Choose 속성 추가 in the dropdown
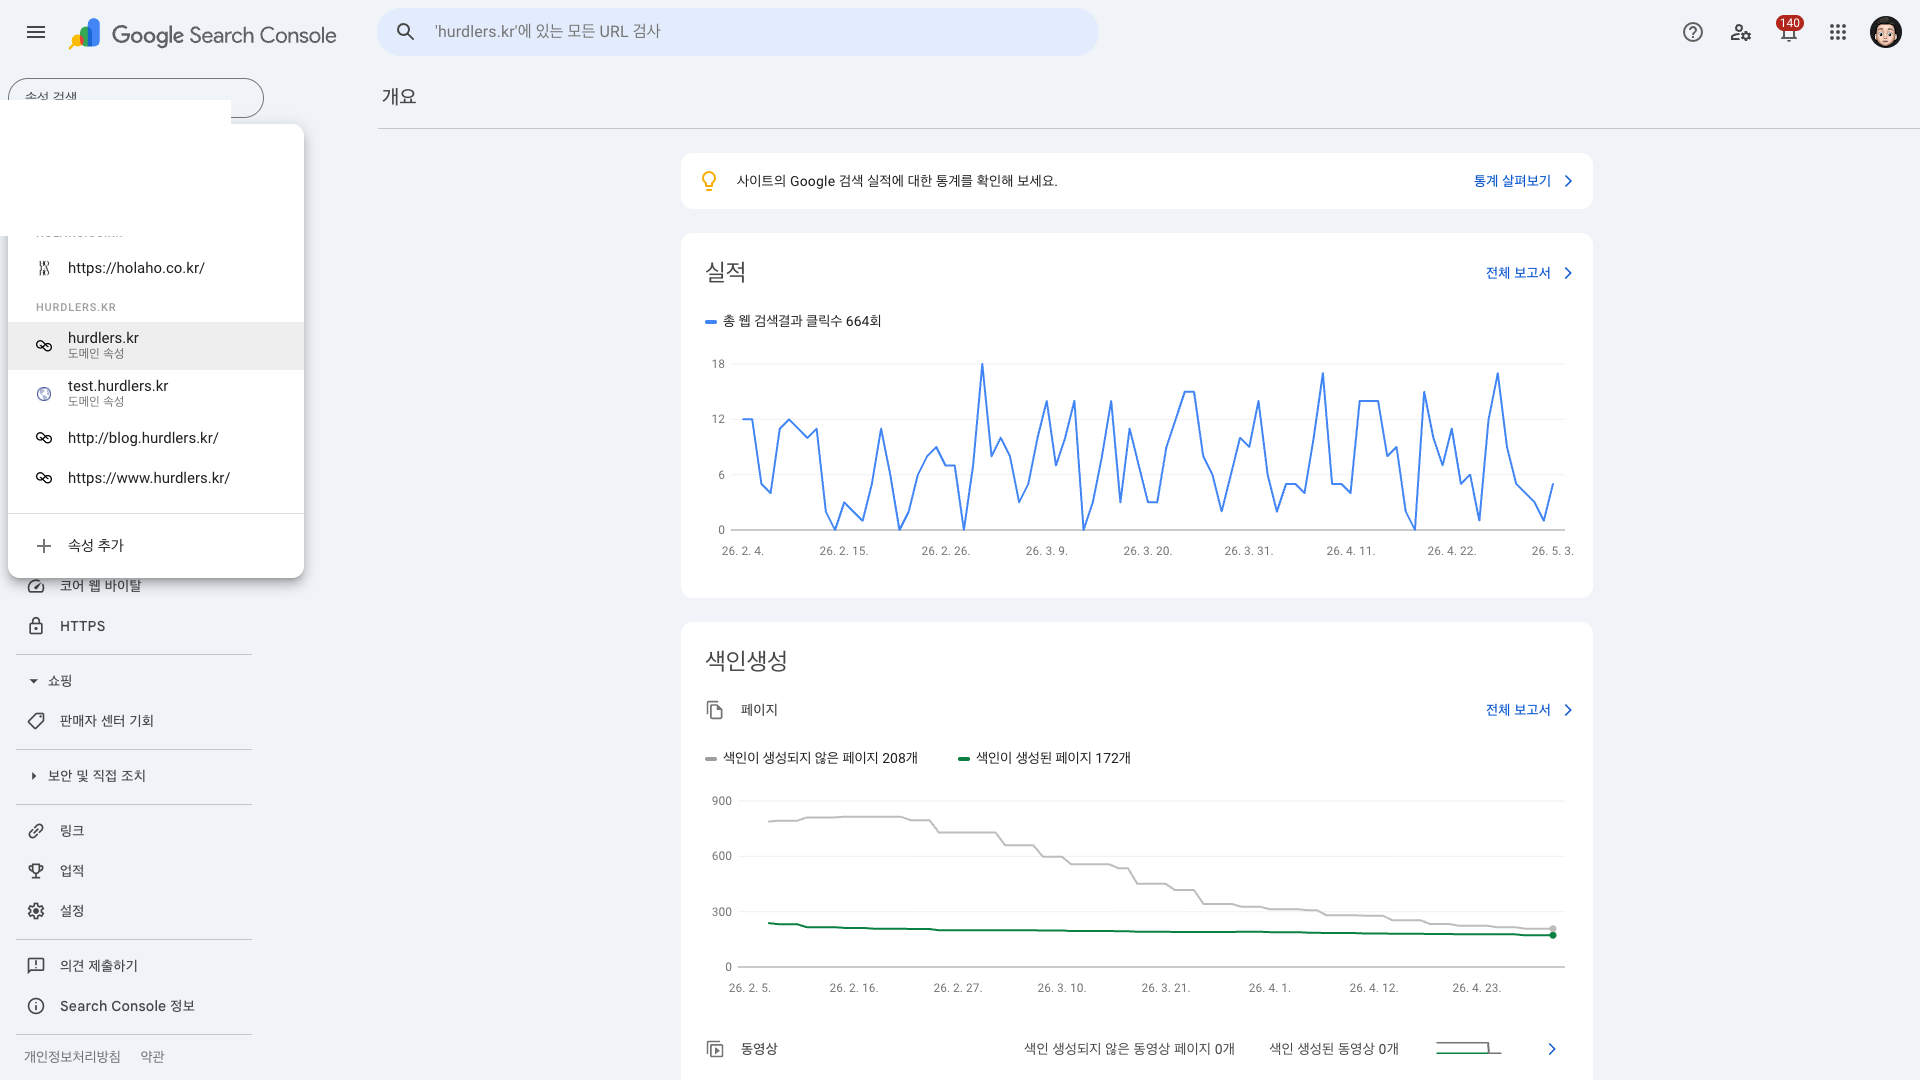Image resolution: width=1920 pixels, height=1080 pixels. [156, 546]
